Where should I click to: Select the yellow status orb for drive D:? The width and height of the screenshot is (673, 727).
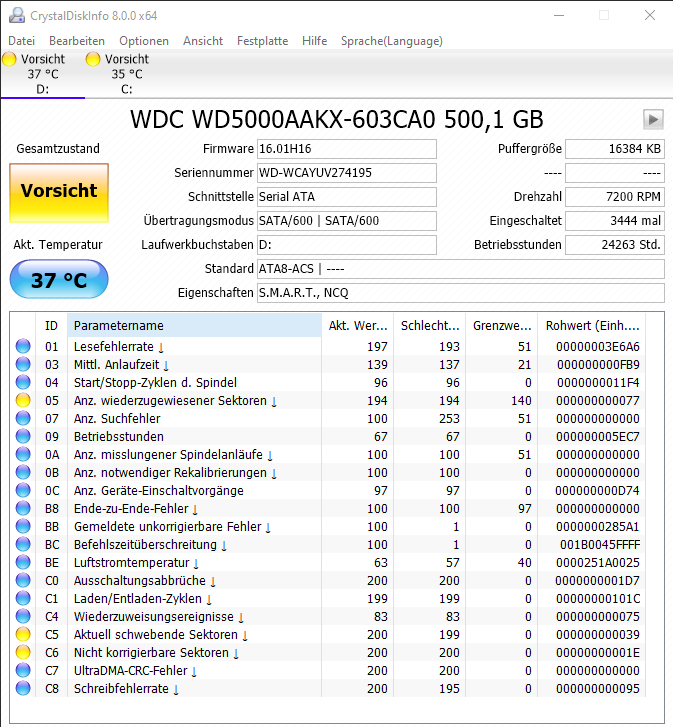point(9,59)
